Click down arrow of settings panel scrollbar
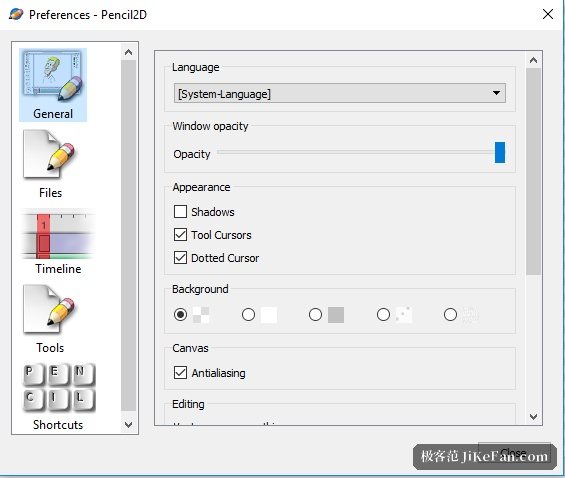Image resolution: width=565 pixels, height=478 pixels. 534,417
